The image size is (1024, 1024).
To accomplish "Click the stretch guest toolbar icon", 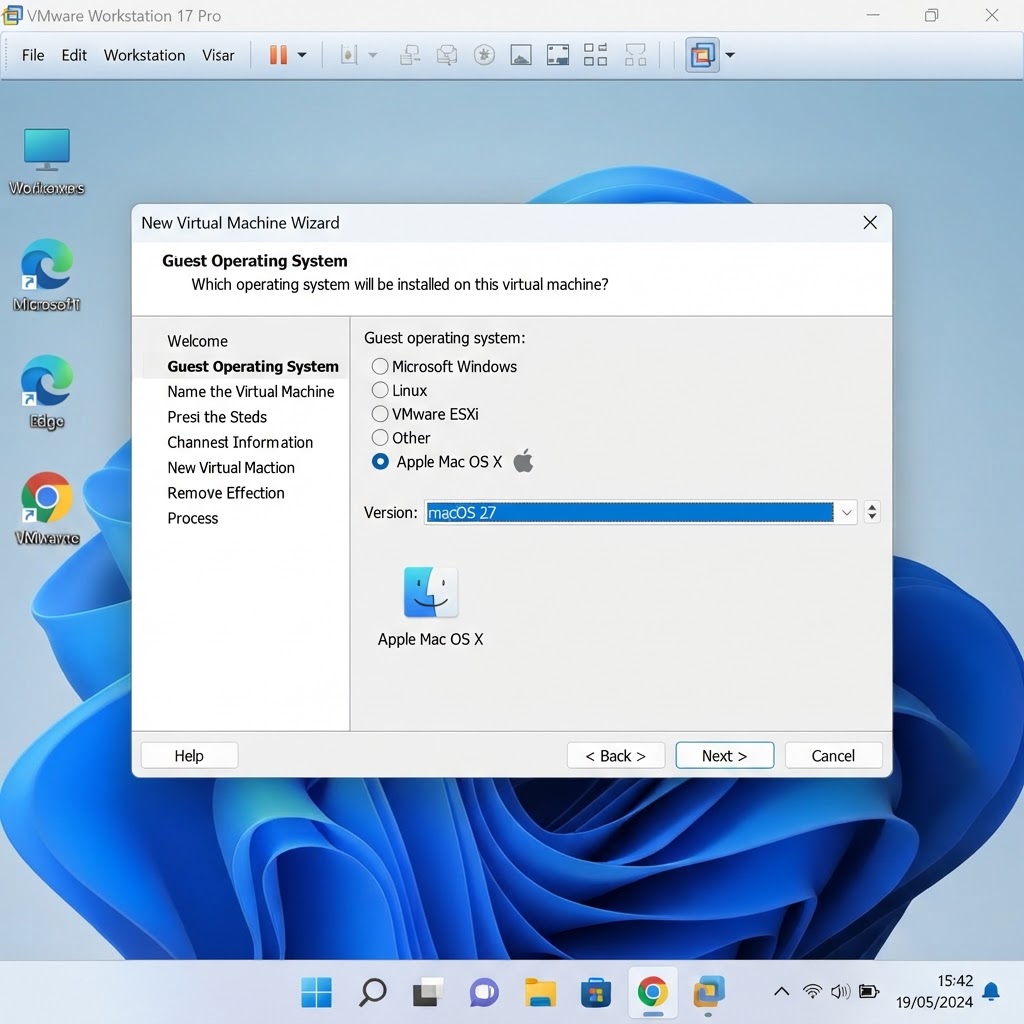I will click(635, 55).
